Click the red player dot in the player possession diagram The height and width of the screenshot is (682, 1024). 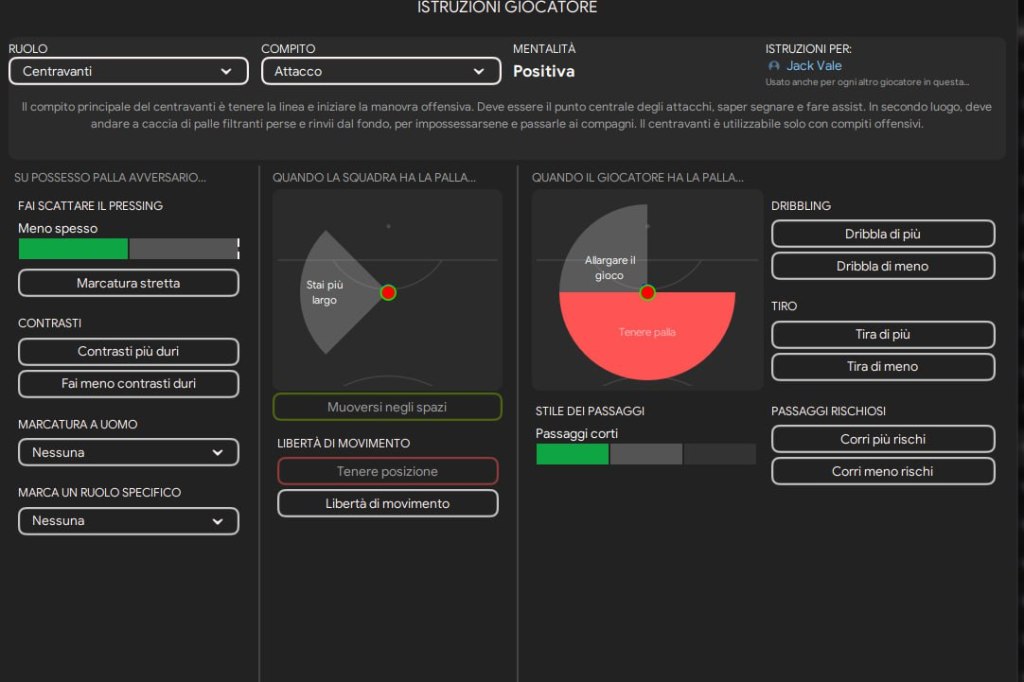coord(647,292)
